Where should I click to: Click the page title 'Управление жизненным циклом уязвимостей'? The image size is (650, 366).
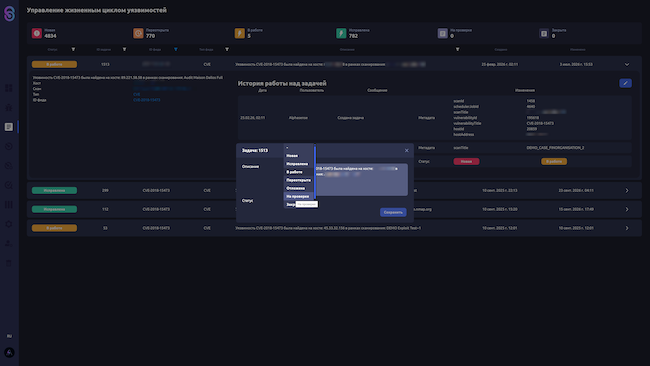pos(97,10)
